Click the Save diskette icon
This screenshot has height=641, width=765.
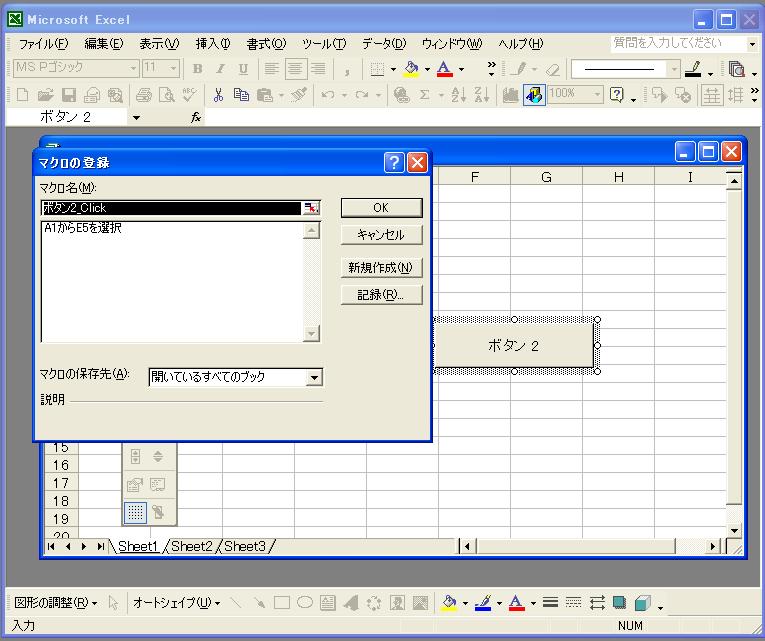(x=68, y=95)
